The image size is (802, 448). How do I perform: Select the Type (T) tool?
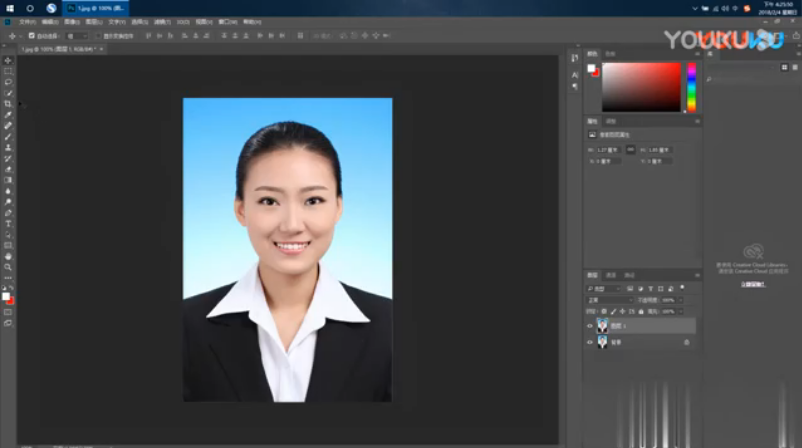[x=8, y=223]
